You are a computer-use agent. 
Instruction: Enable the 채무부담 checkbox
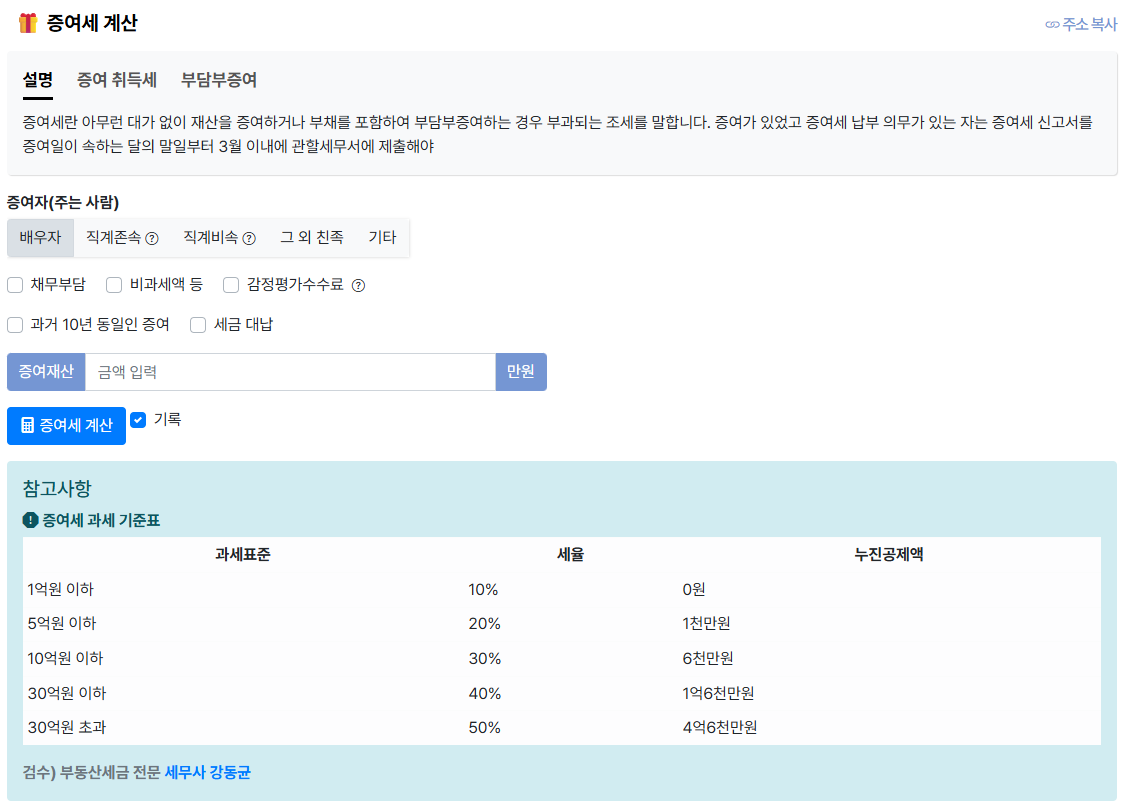pyautogui.click(x=15, y=285)
